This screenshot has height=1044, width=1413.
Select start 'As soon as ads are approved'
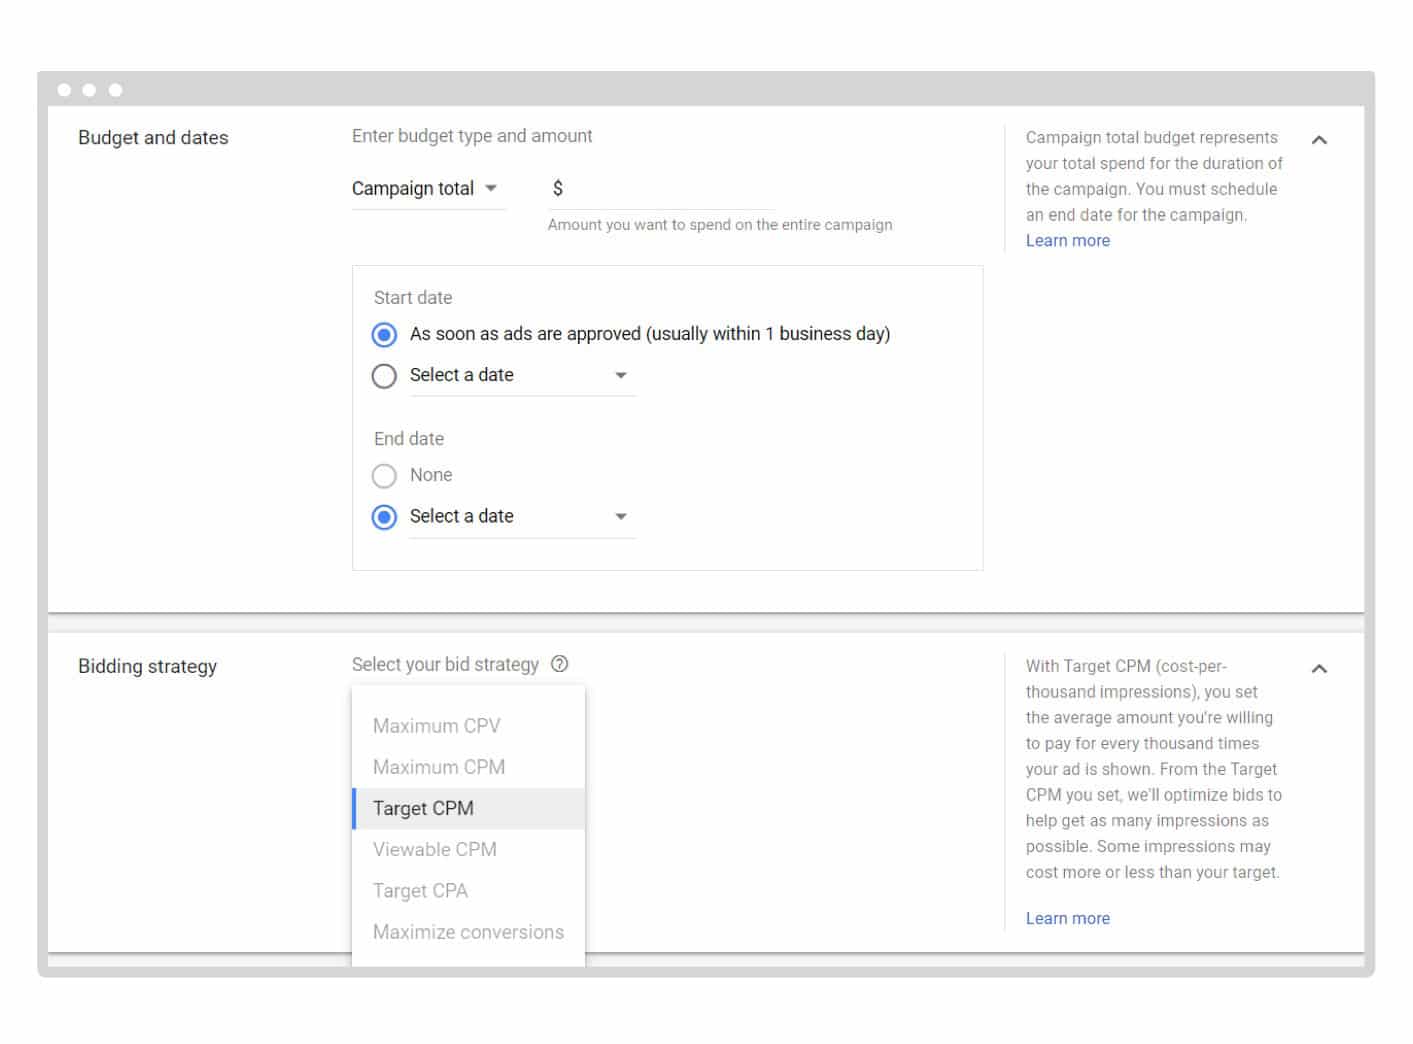(x=384, y=334)
